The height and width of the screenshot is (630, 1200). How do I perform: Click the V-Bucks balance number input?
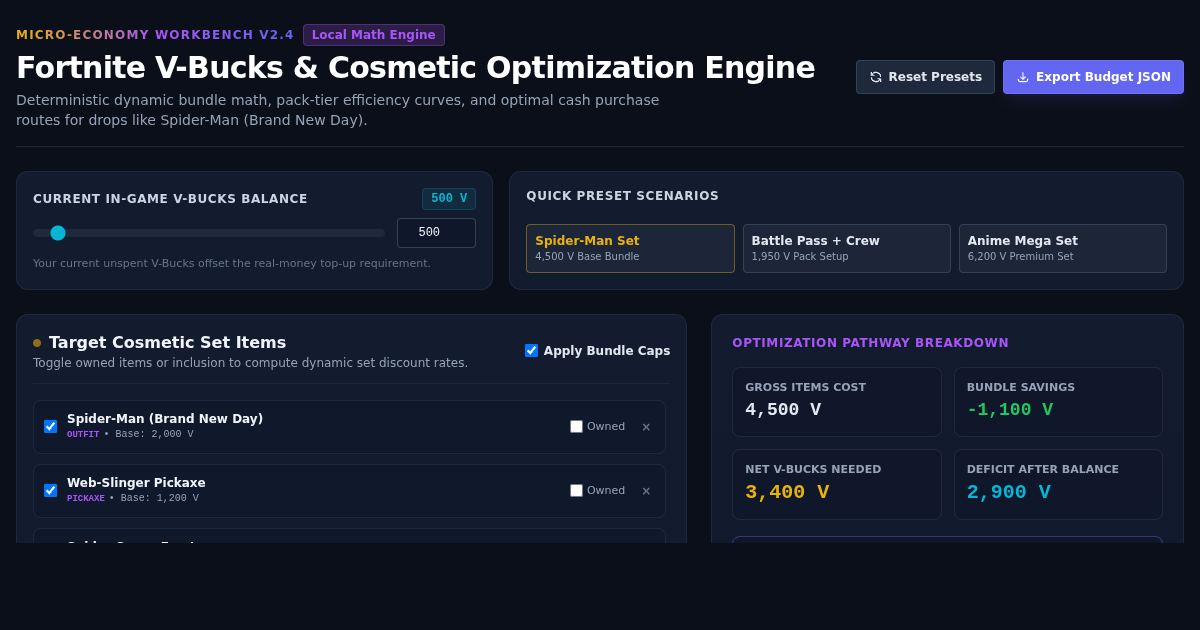436,233
